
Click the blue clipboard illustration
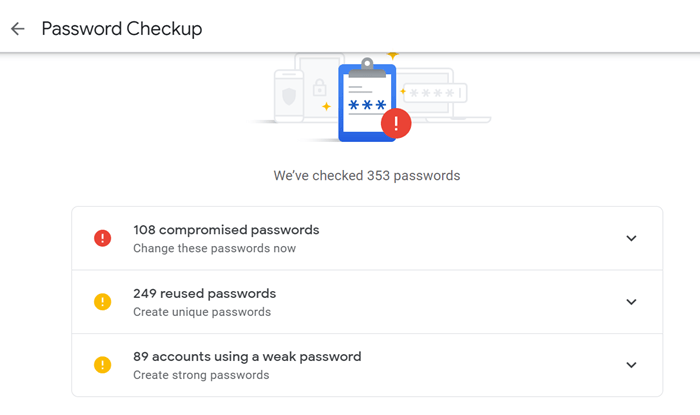tap(367, 102)
